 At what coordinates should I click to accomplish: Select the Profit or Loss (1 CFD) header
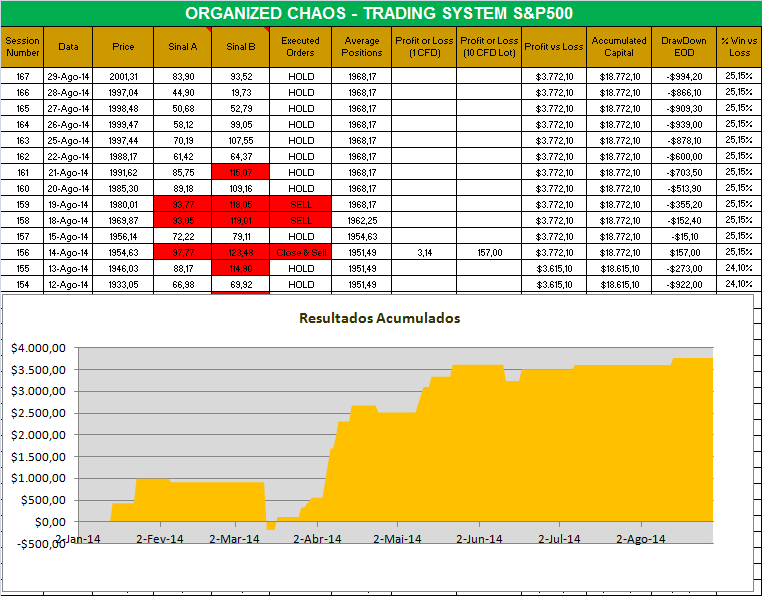424,47
